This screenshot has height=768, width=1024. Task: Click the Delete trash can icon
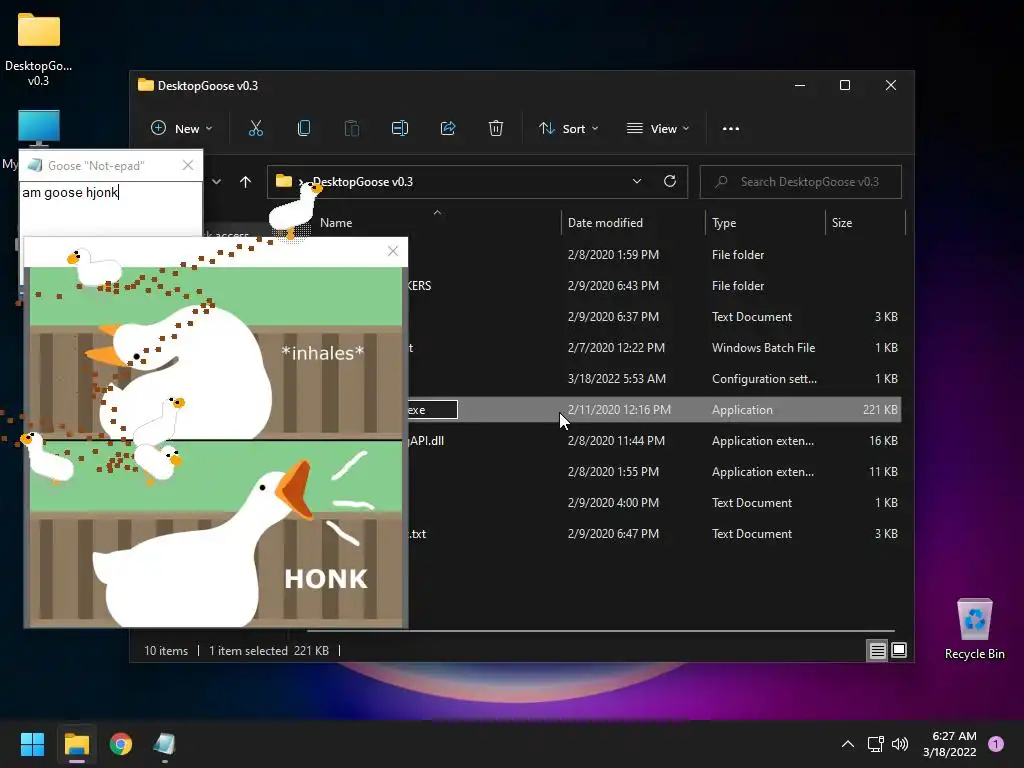tap(496, 129)
